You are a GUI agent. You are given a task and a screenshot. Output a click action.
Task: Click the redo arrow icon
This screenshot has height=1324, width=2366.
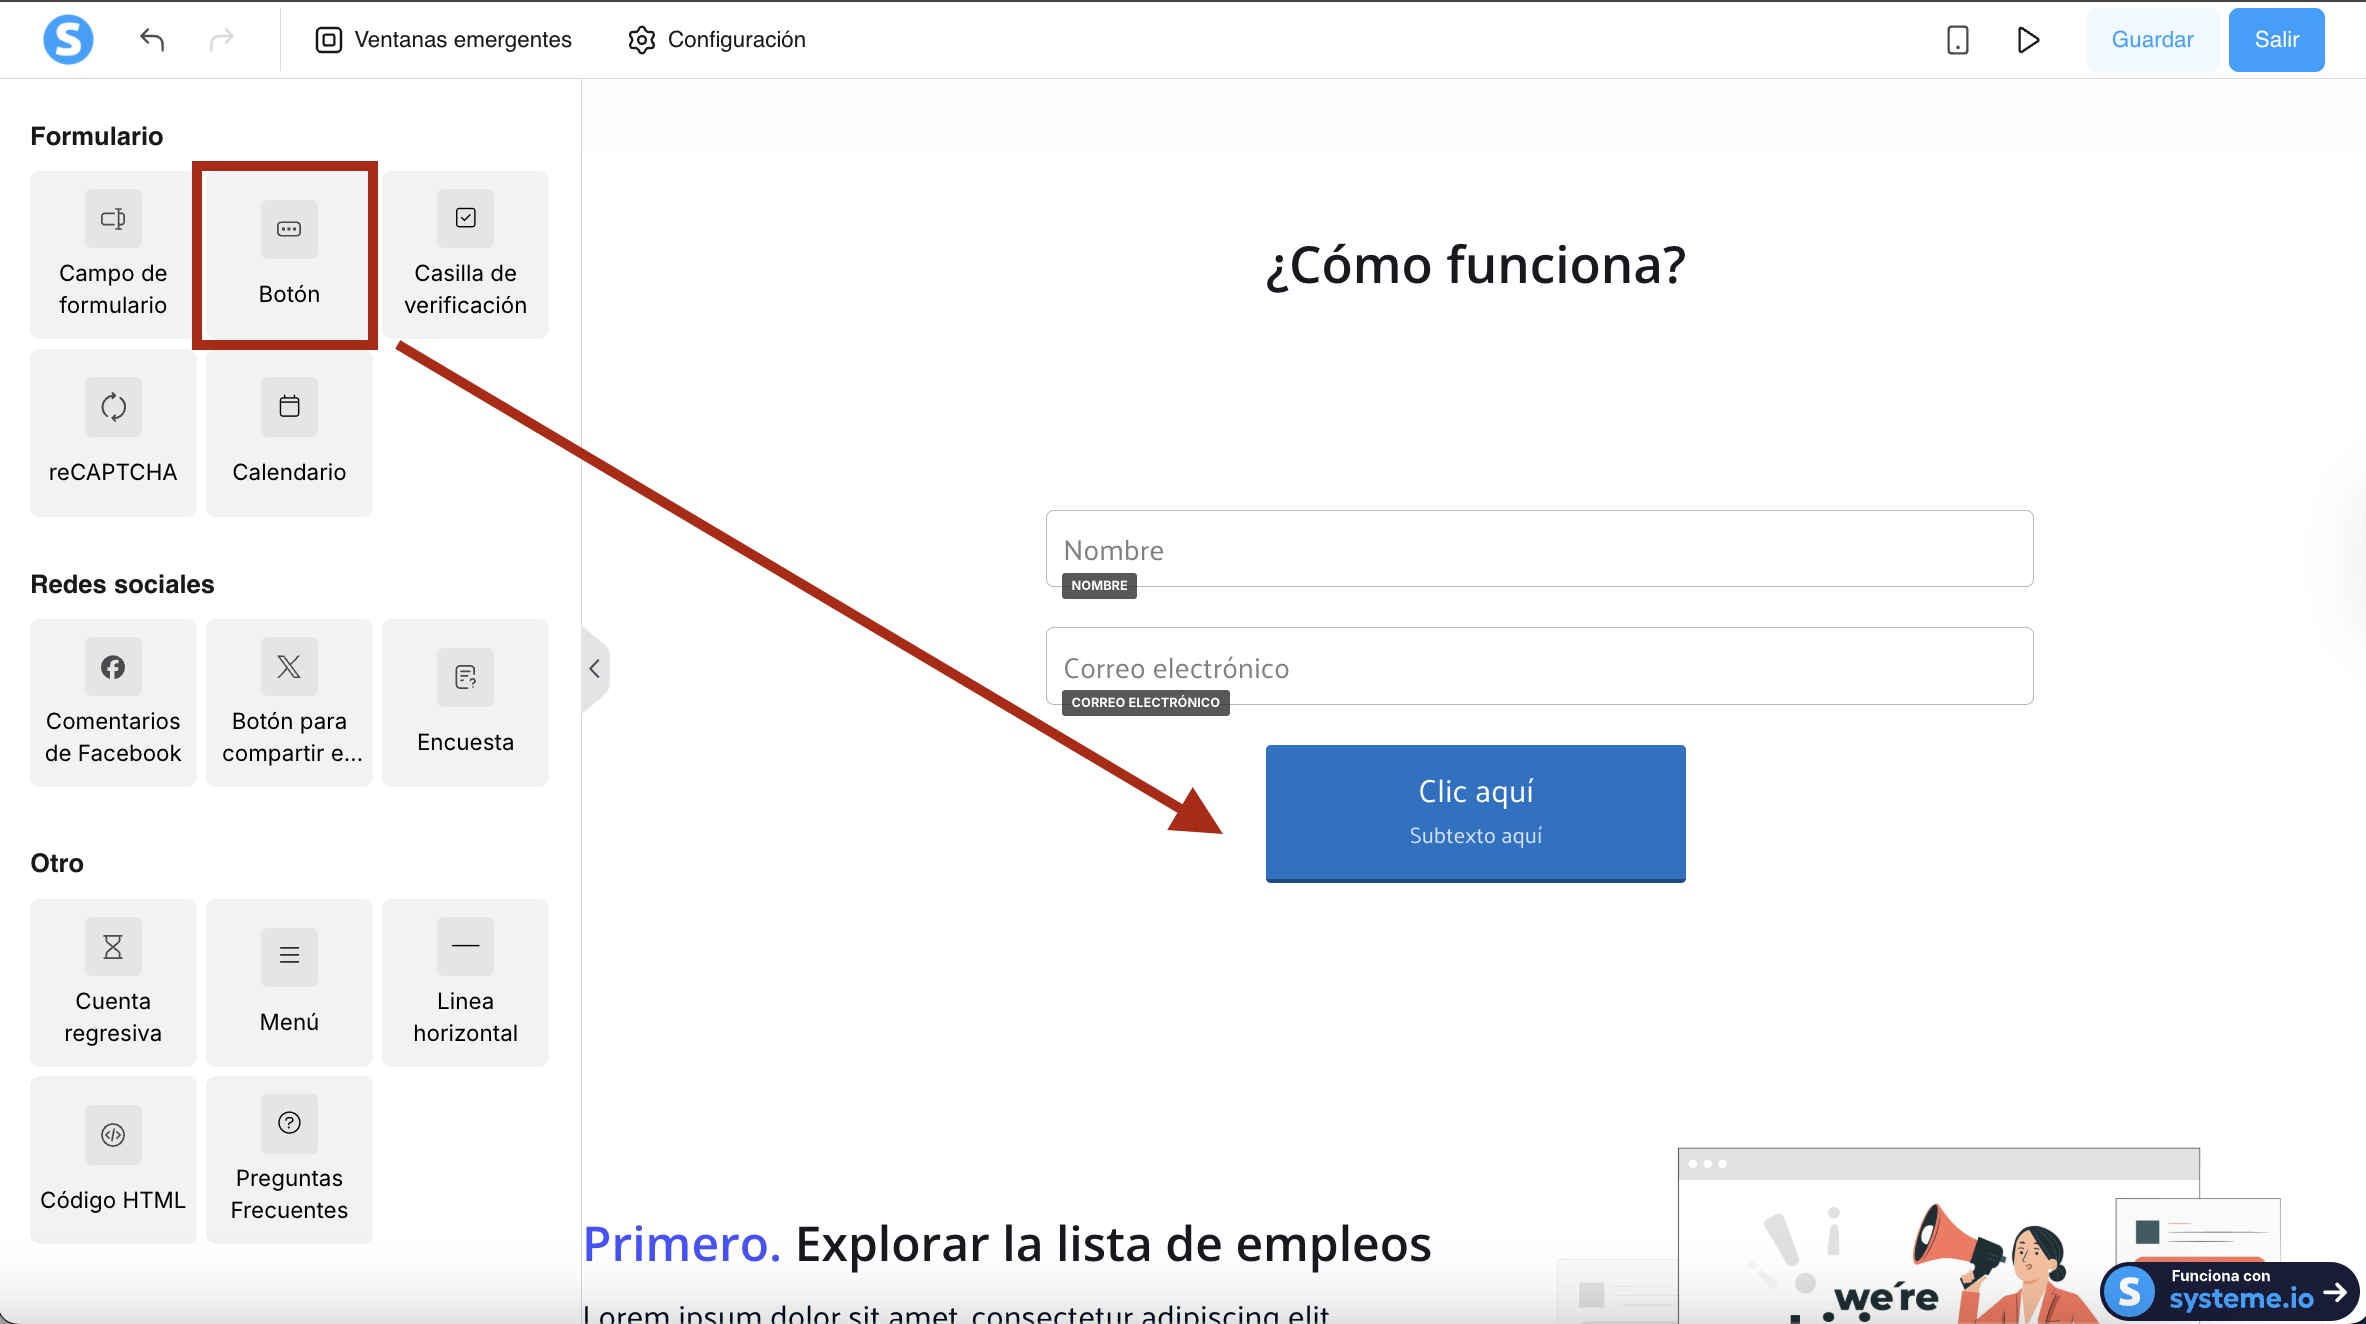(221, 40)
